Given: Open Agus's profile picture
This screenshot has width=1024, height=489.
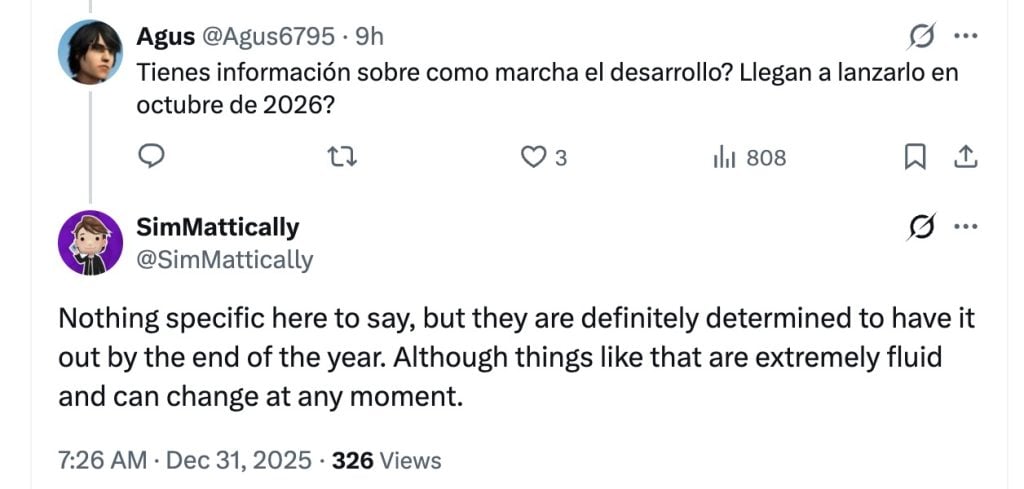Looking at the screenshot, I should pos(91,52).
